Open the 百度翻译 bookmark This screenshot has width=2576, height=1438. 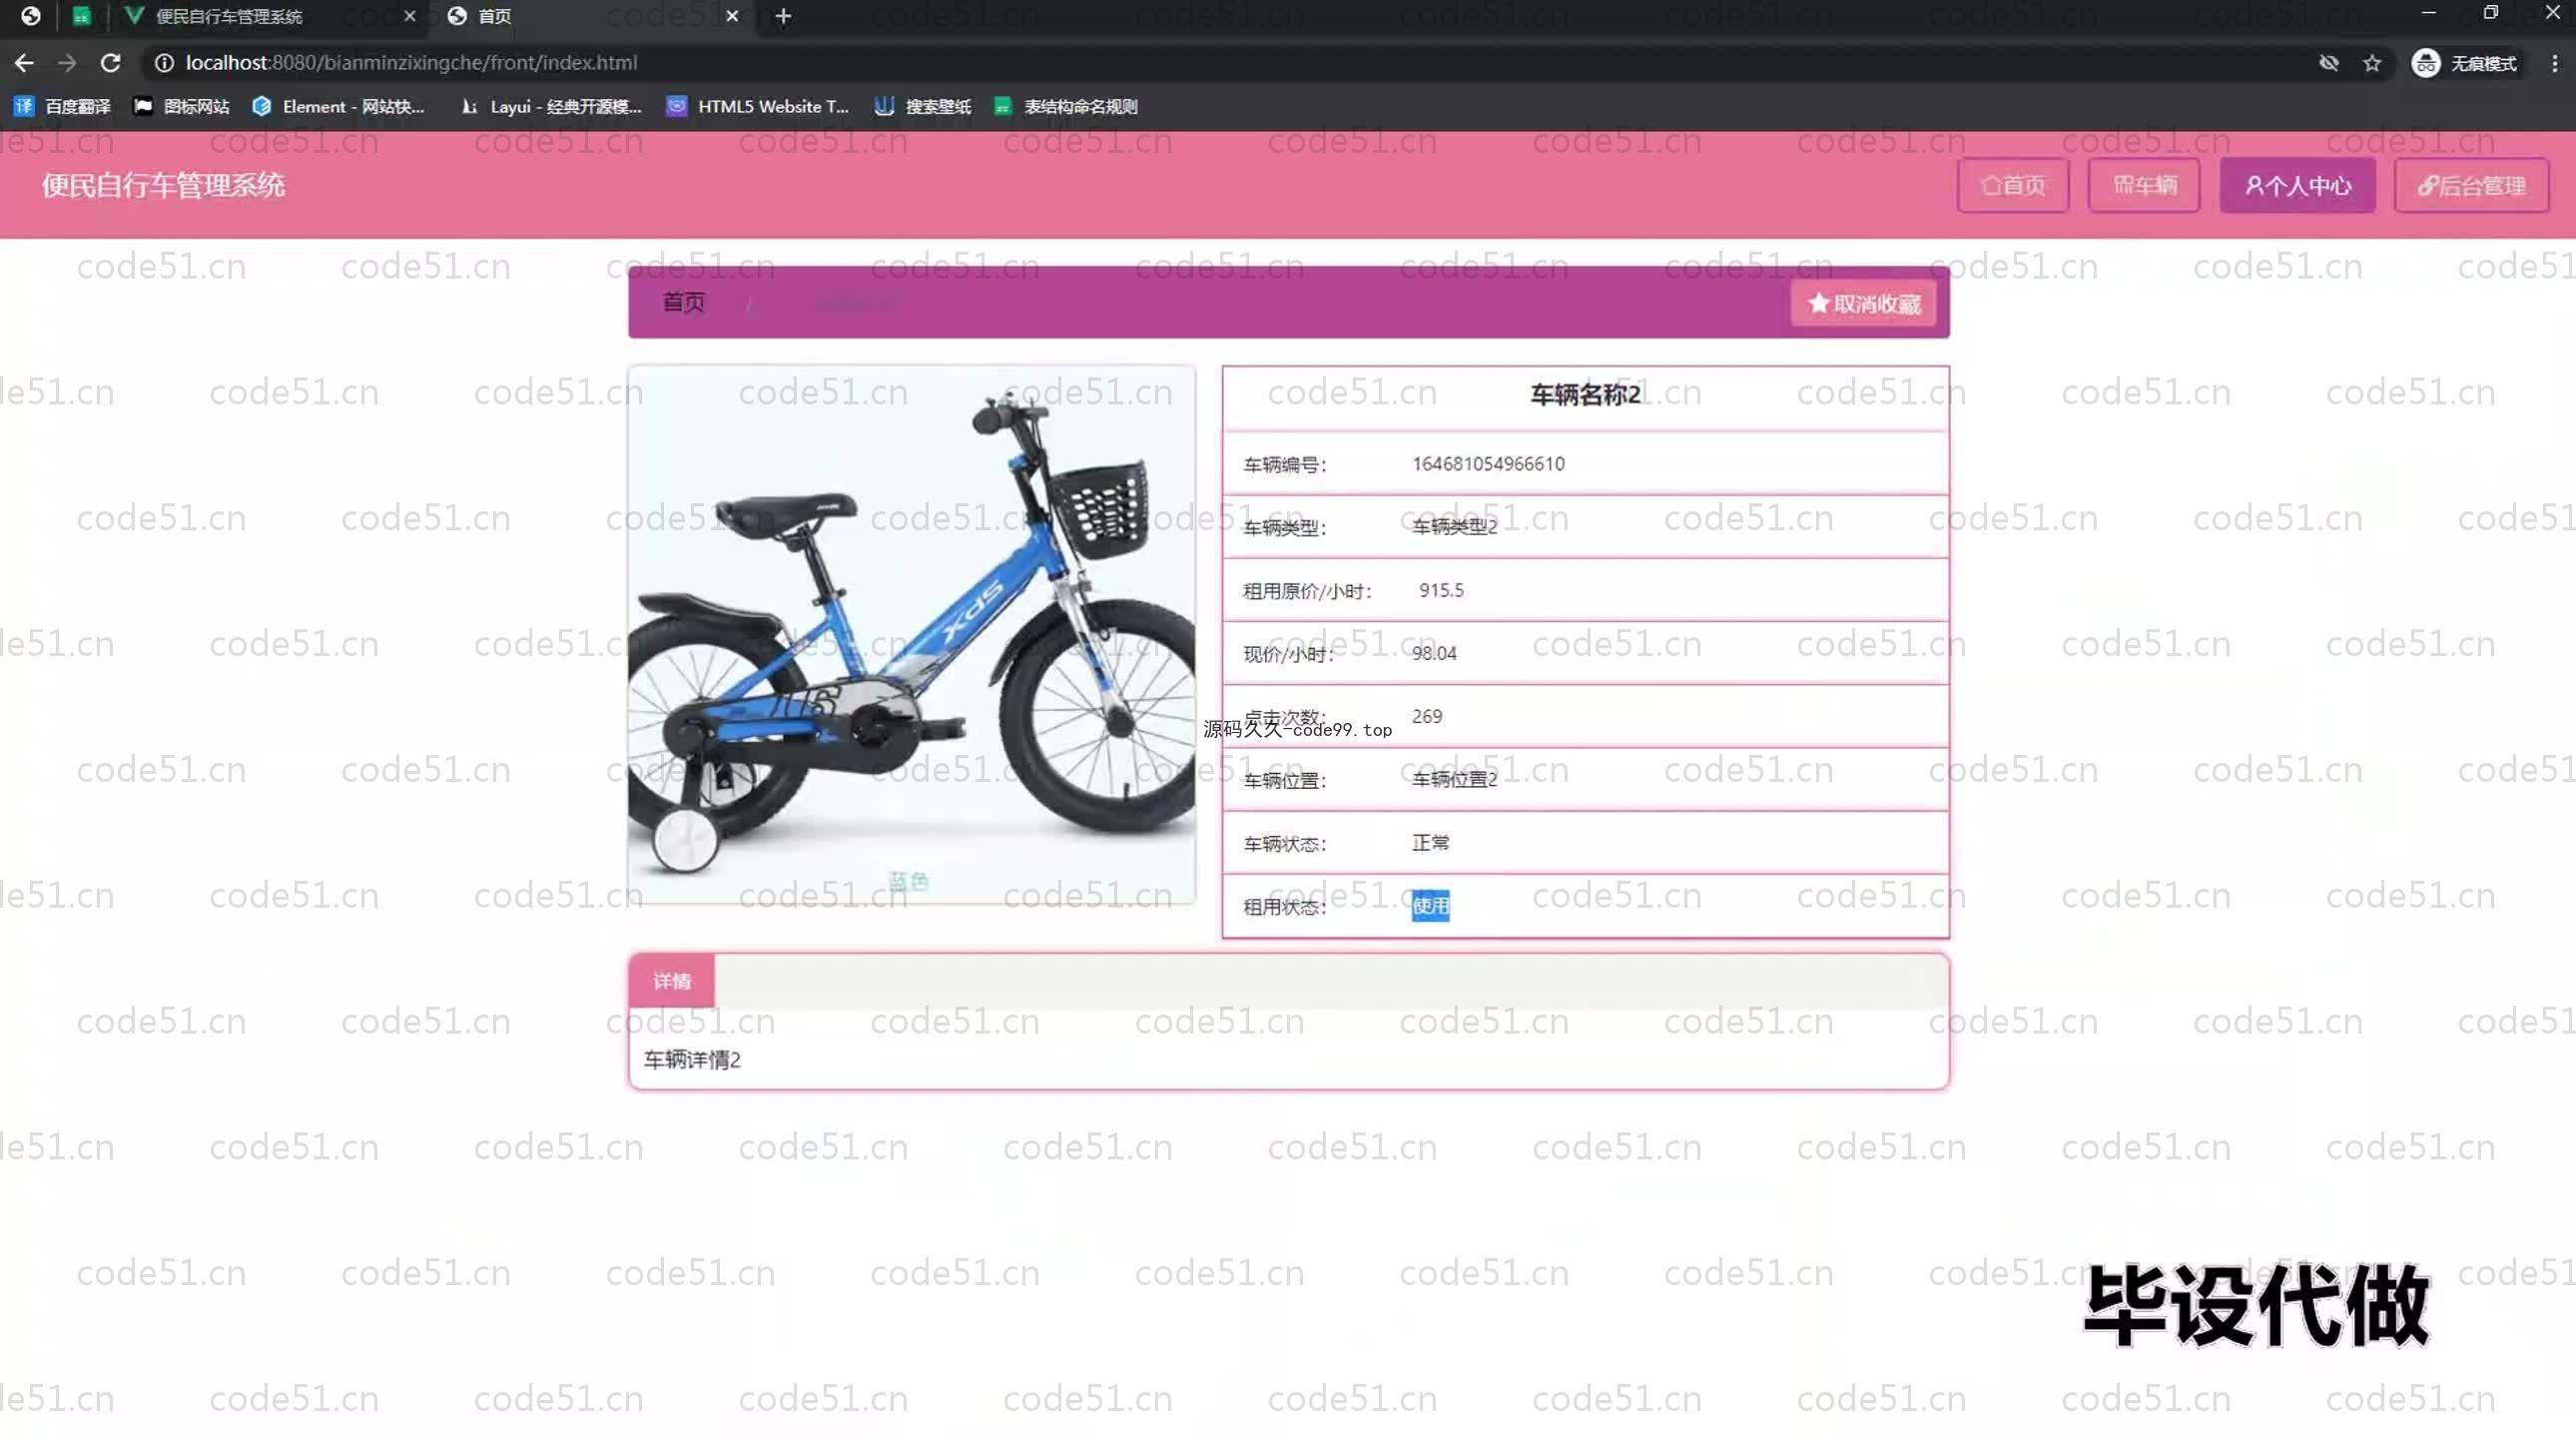pyautogui.click(x=63, y=107)
